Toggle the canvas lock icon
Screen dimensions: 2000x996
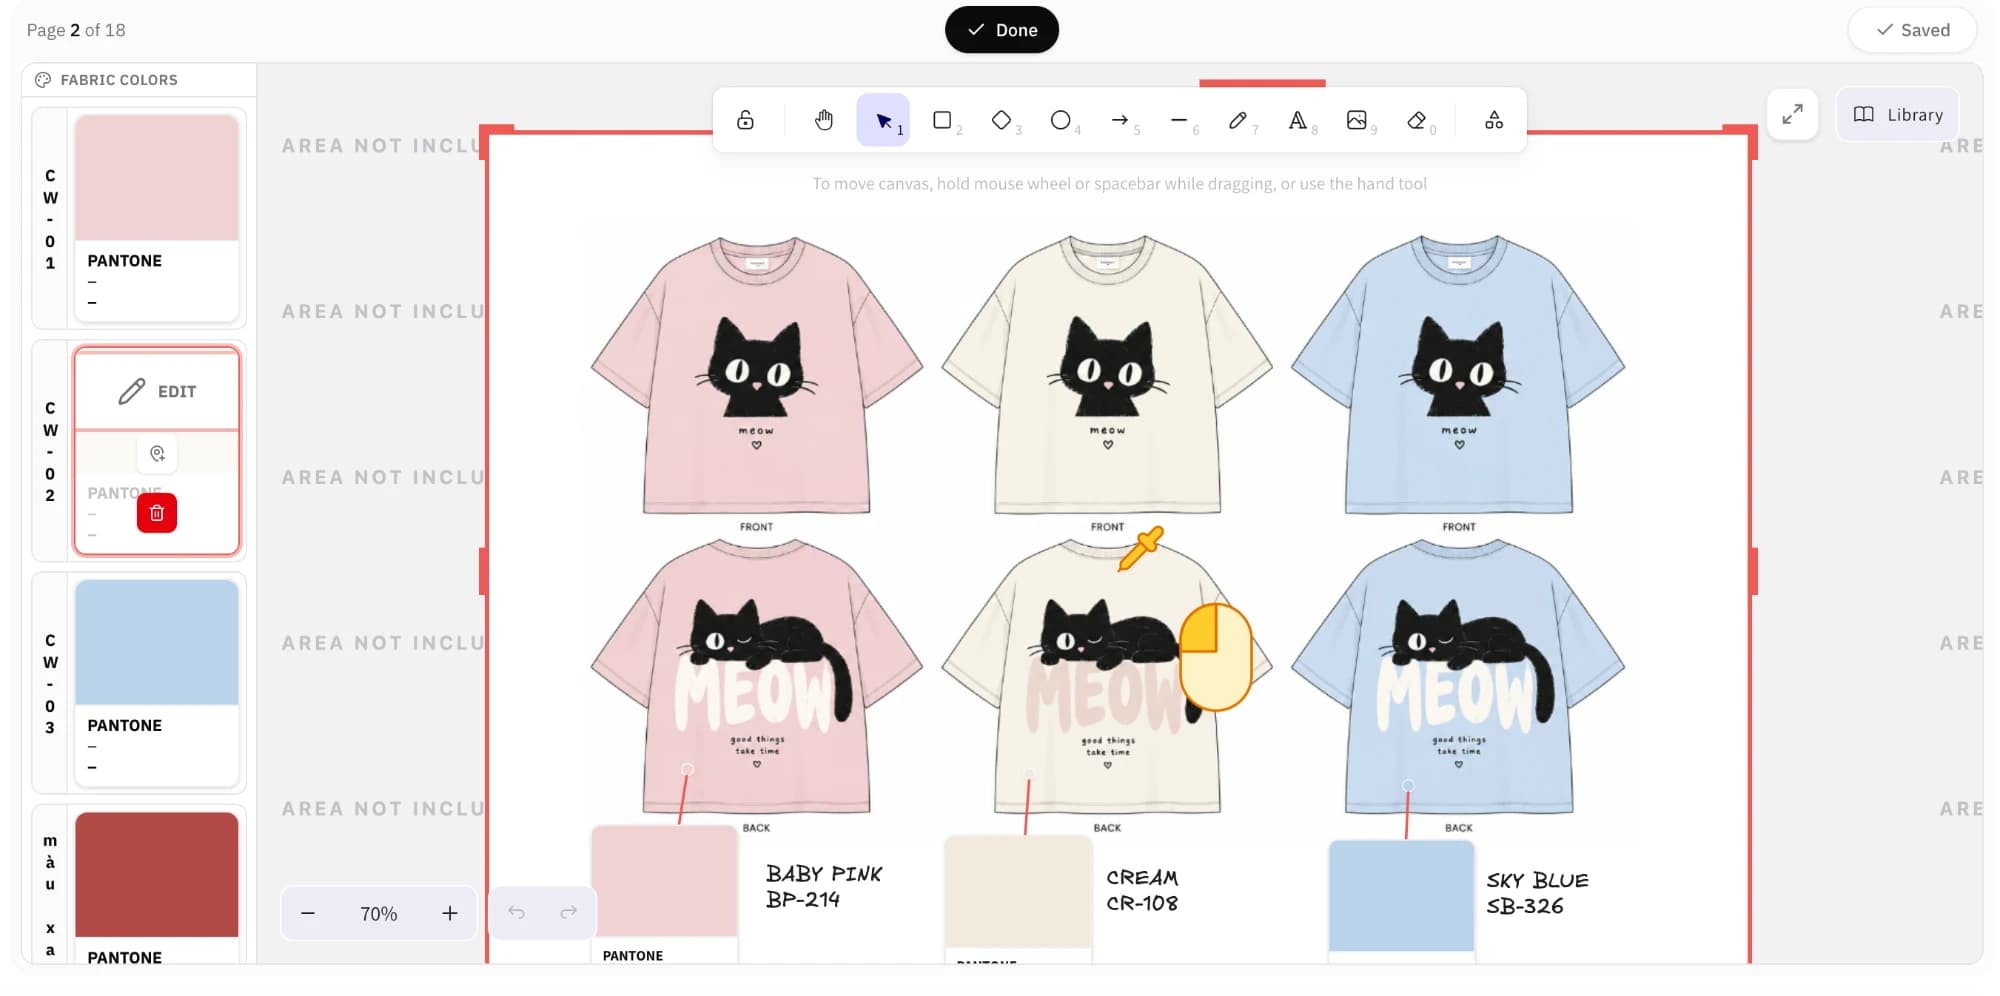[745, 120]
